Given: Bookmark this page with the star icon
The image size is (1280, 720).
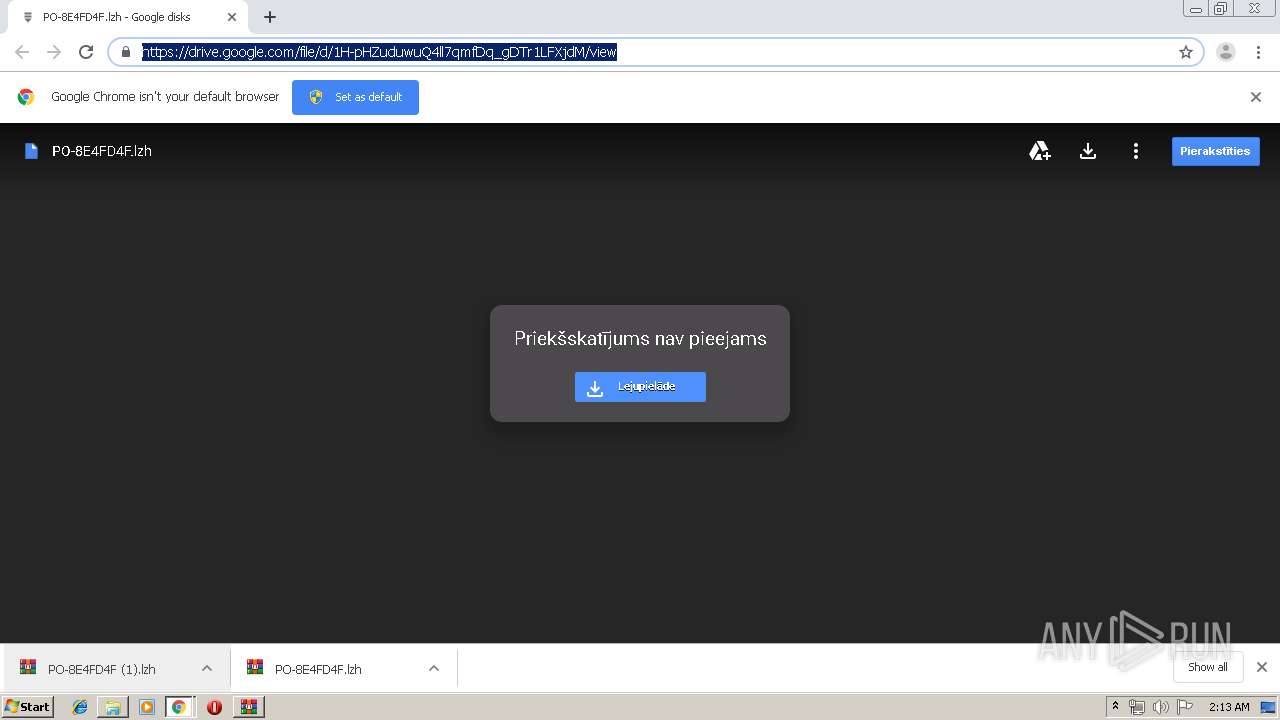Looking at the screenshot, I should point(1186,52).
